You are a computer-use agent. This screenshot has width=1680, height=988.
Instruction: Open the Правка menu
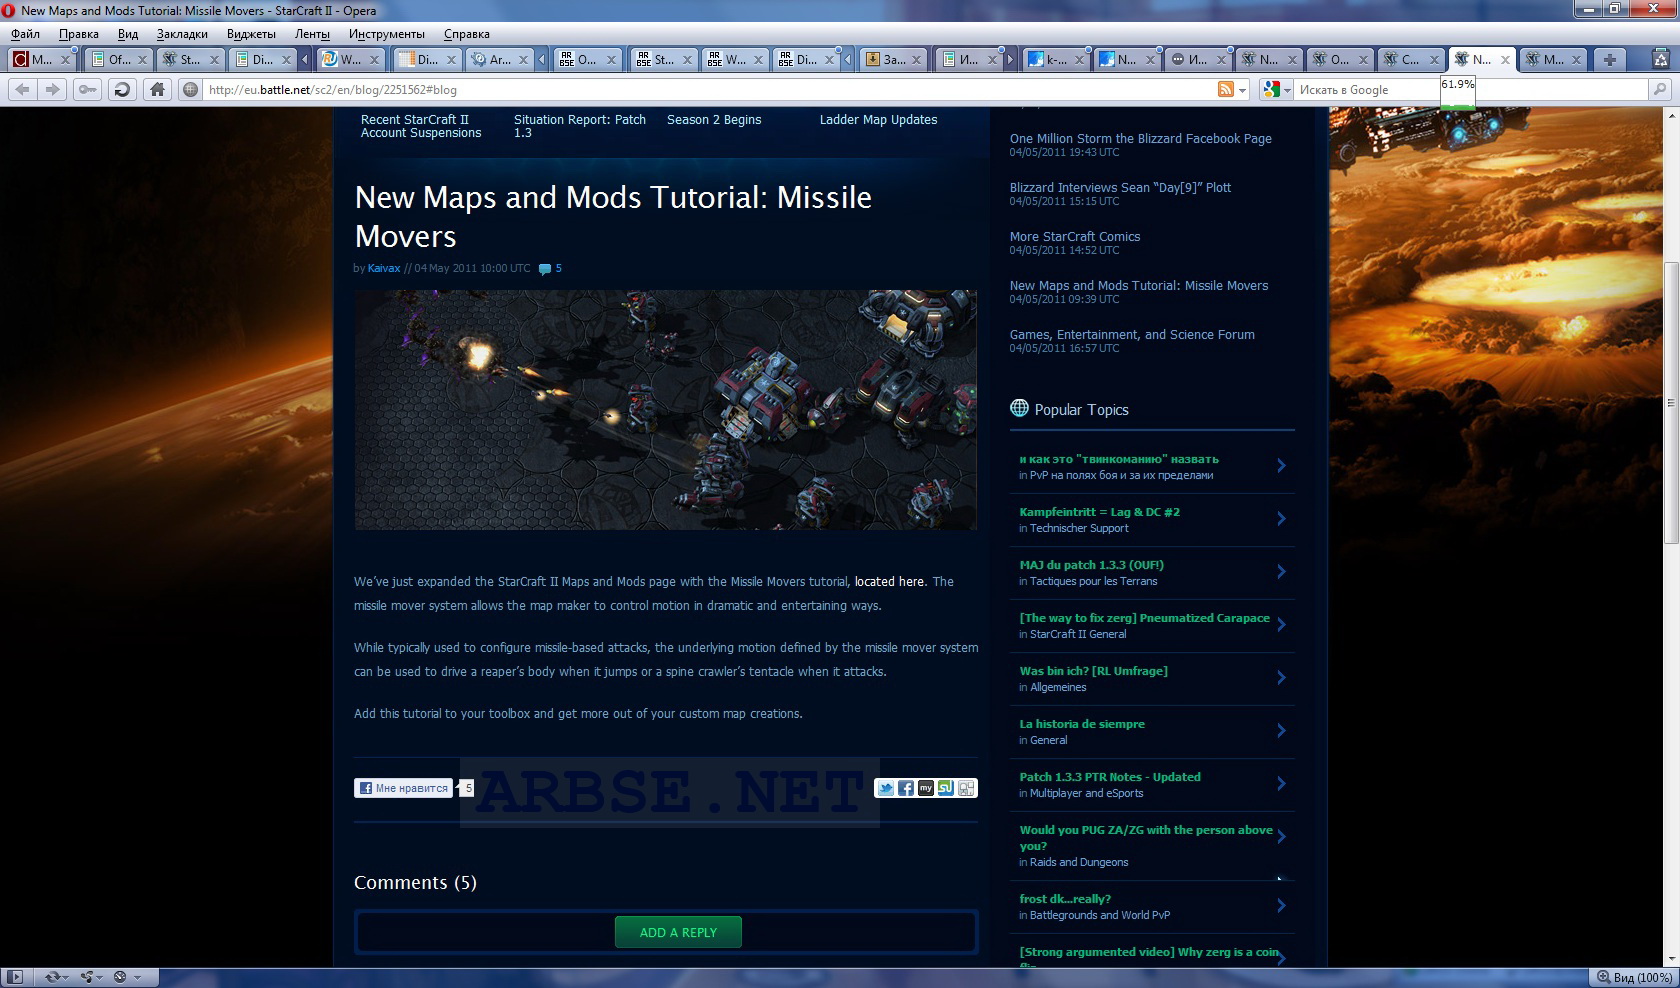[78, 34]
